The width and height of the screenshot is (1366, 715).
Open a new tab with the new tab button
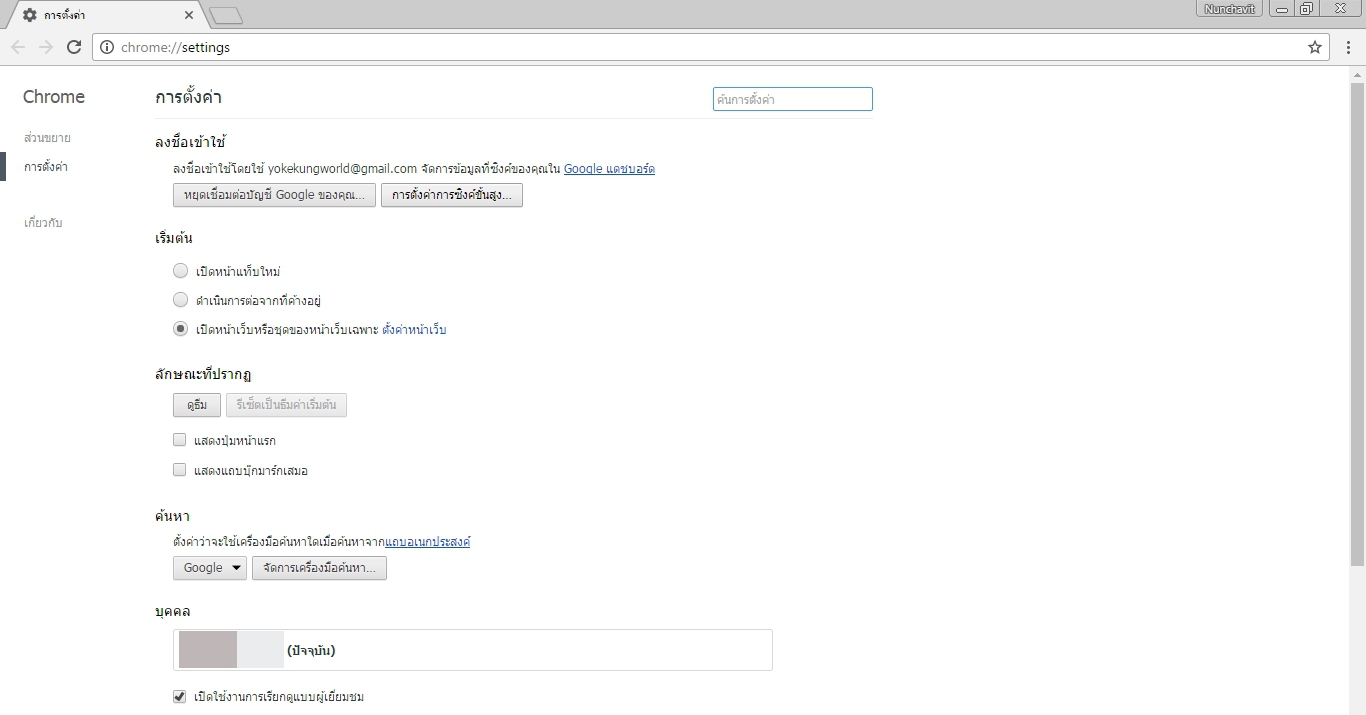[227, 15]
